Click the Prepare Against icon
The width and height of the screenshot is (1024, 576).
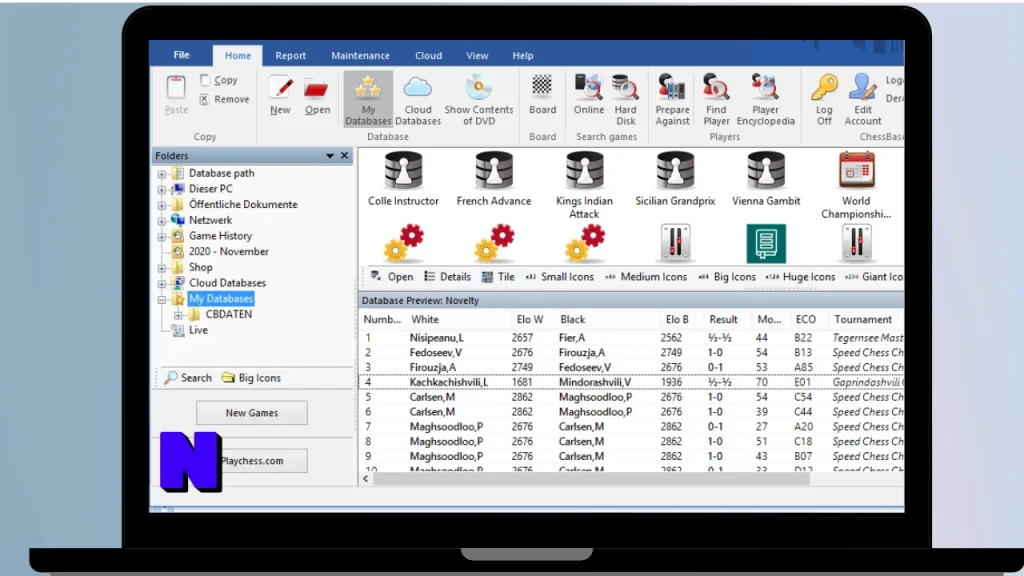click(x=672, y=99)
